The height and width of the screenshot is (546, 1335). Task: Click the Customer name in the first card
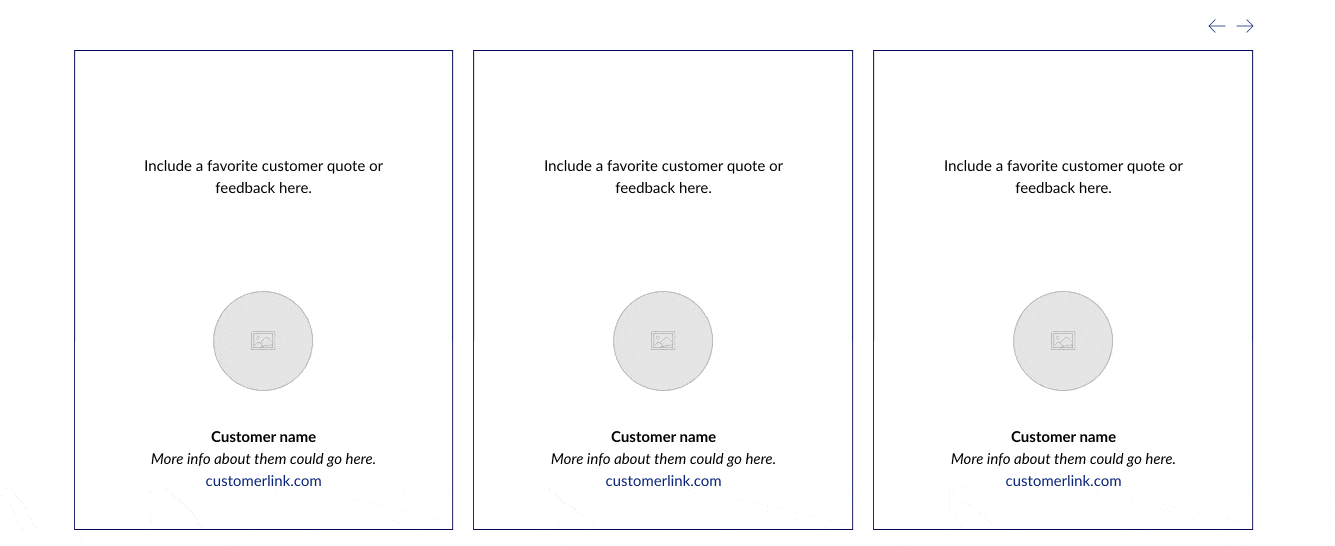pyautogui.click(x=263, y=437)
